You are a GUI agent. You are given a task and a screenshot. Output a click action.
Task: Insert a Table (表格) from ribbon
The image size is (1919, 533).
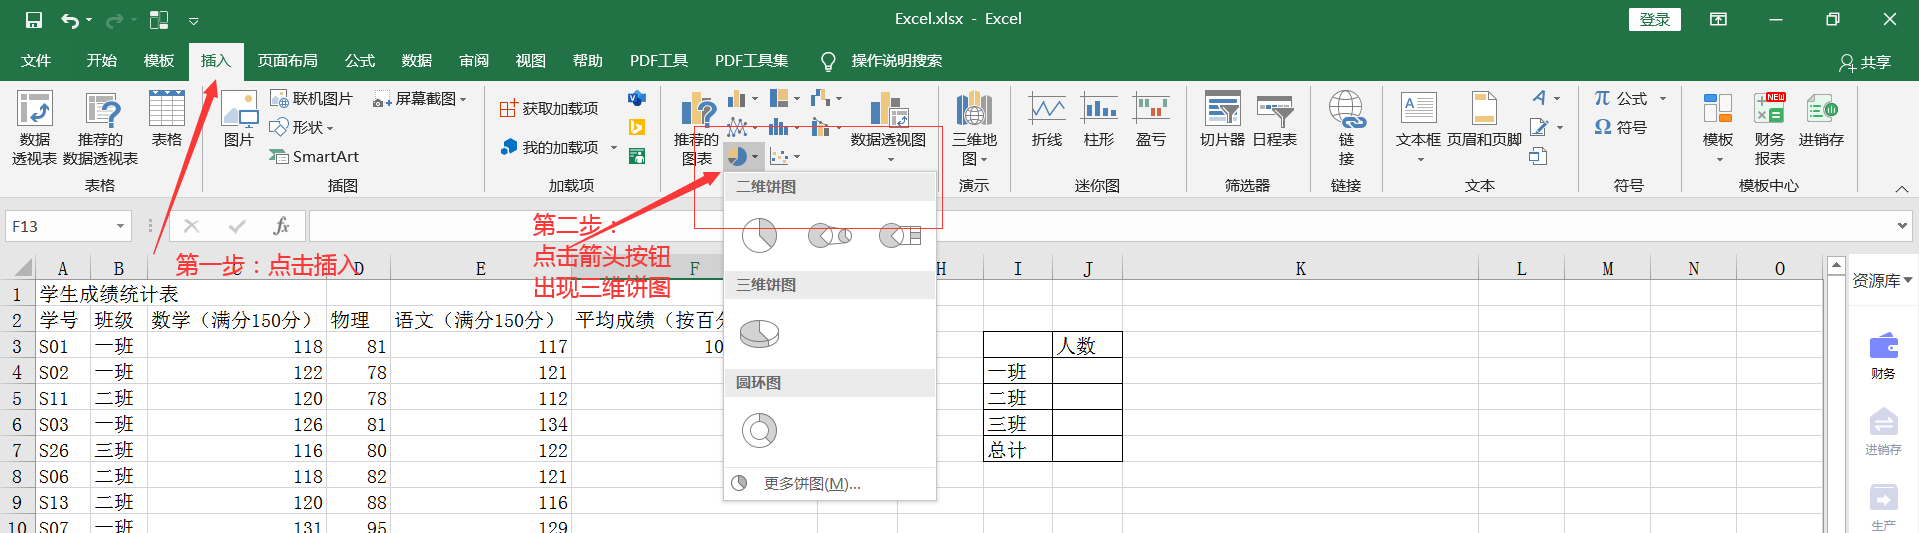167,118
